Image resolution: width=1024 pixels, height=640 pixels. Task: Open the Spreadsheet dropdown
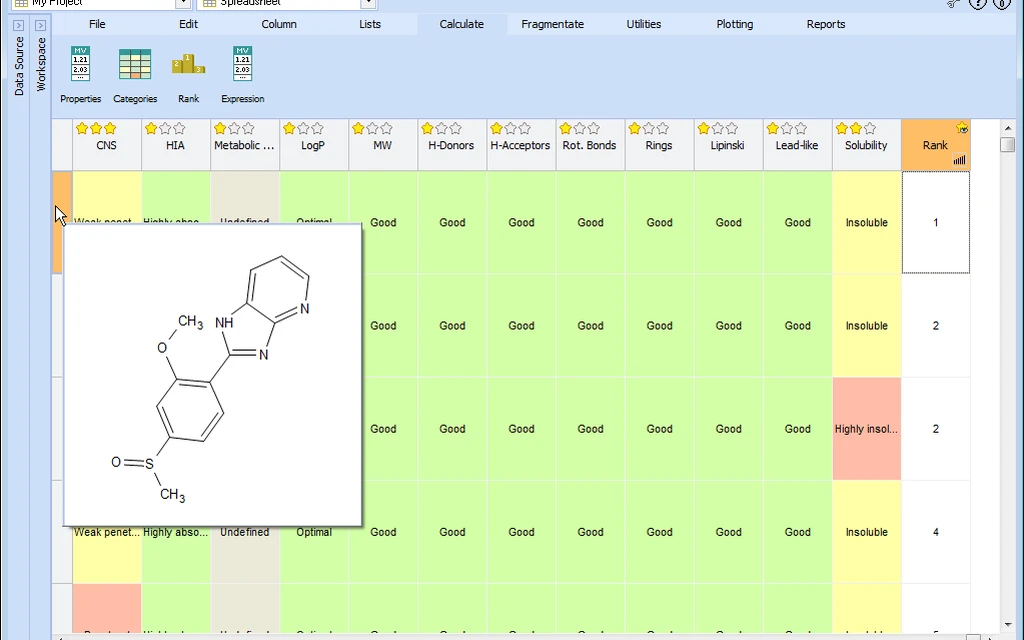click(x=368, y=3)
